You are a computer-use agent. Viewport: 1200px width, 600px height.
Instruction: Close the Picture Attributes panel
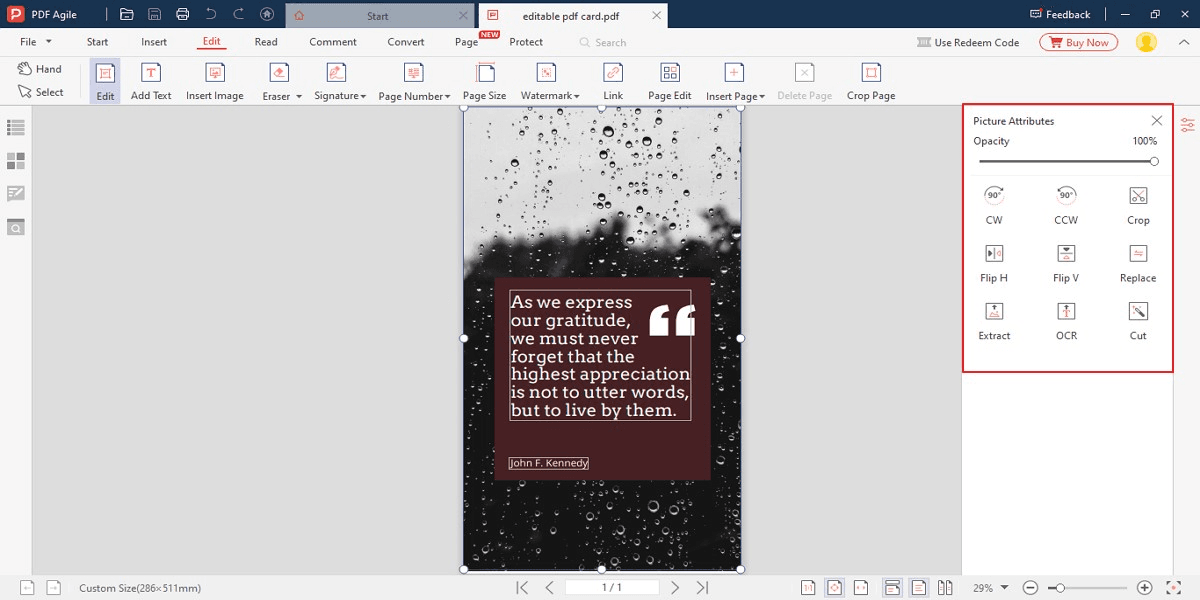click(1157, 121)
